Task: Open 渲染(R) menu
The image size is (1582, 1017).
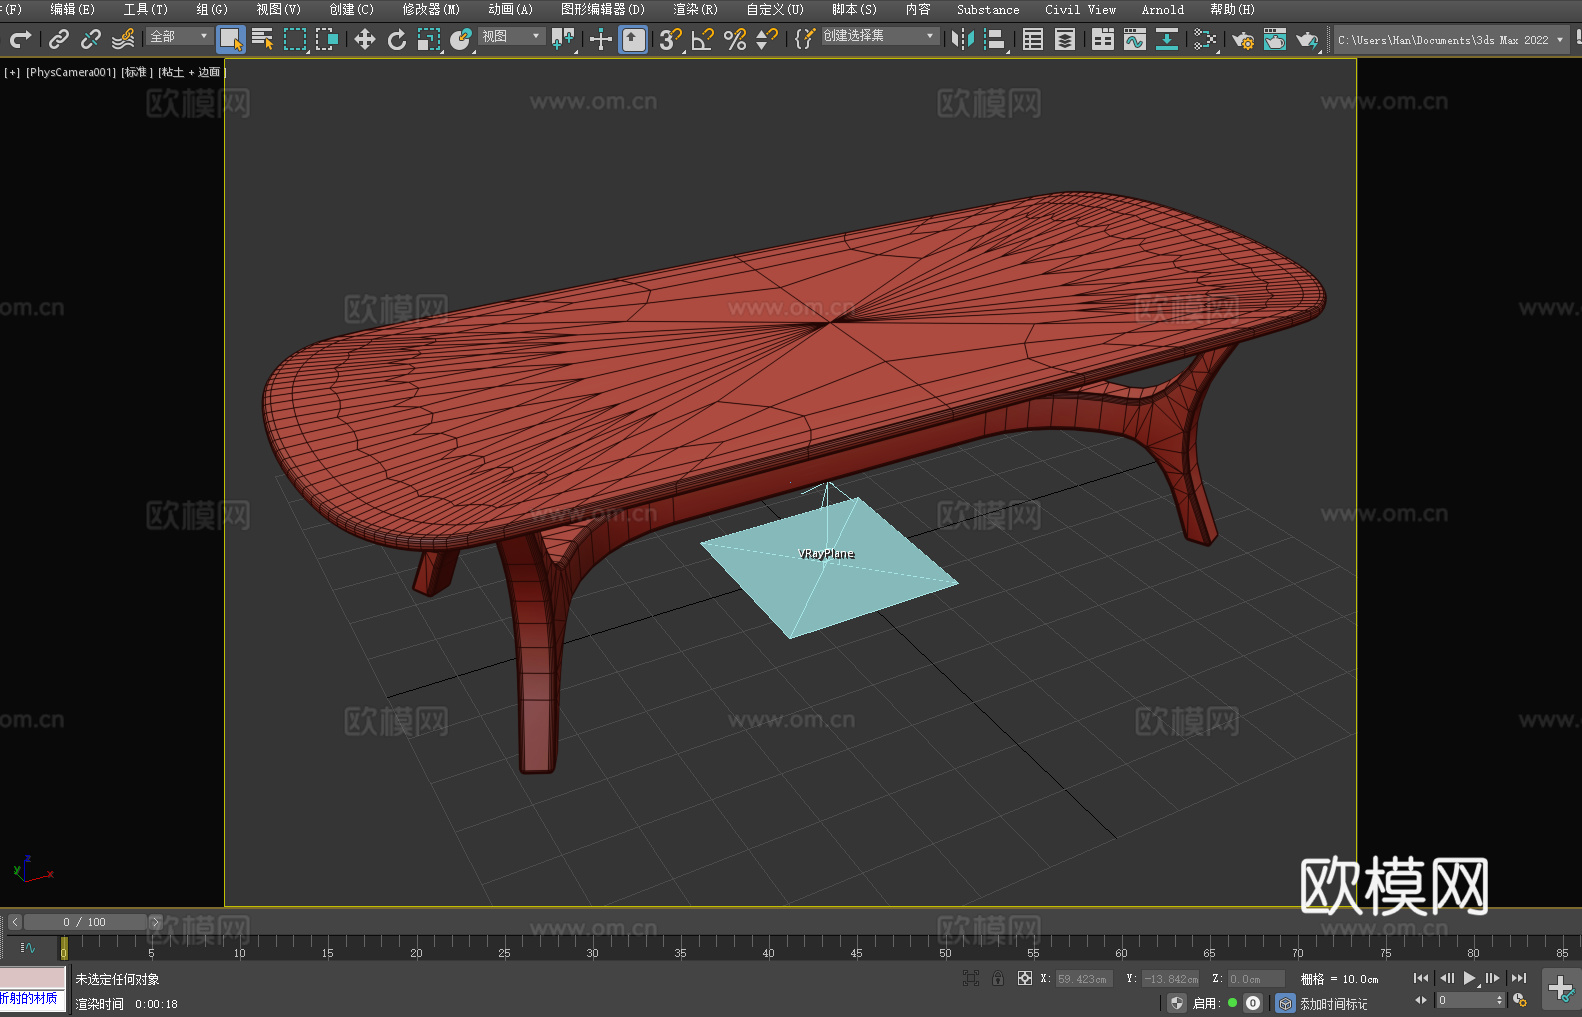Action: (x=696, y=9)
